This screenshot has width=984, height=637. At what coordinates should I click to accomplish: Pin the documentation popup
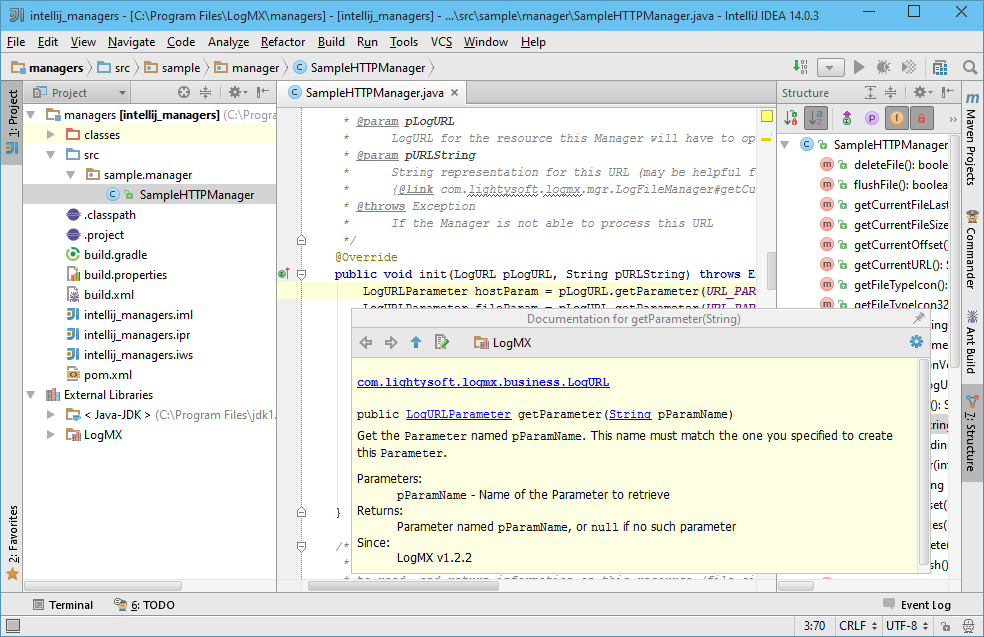(x=919, y=318)
